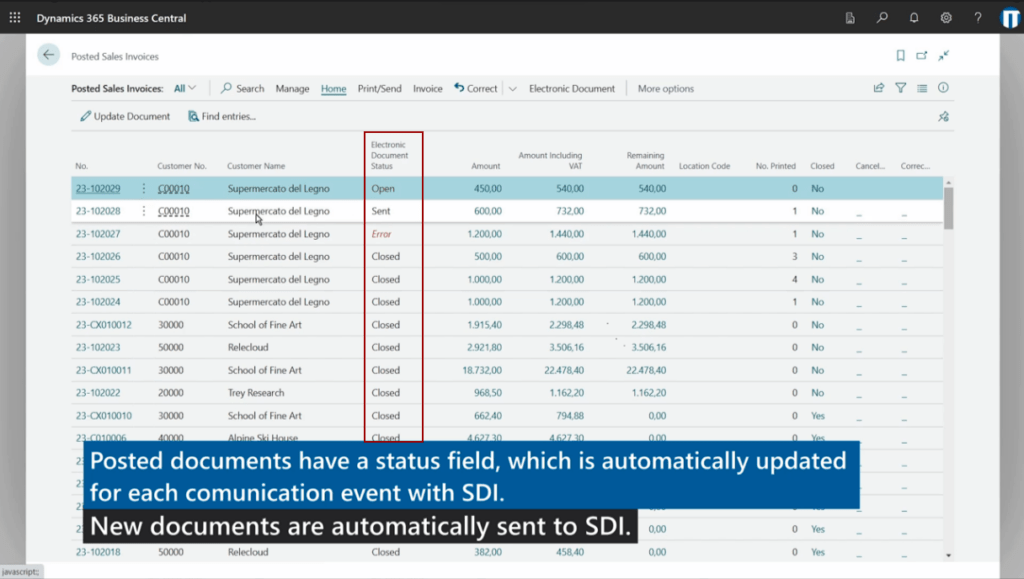Open the Electronic Document menu

click(571, 88)
